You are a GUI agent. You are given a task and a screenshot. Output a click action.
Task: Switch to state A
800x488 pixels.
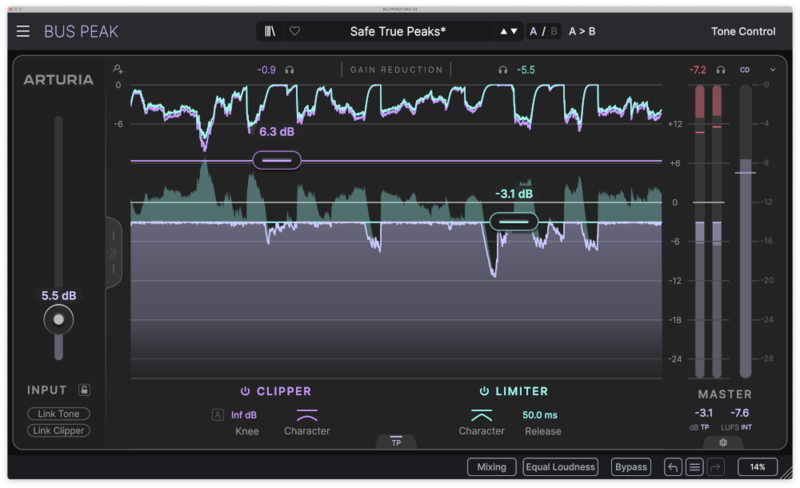[533, 32]
